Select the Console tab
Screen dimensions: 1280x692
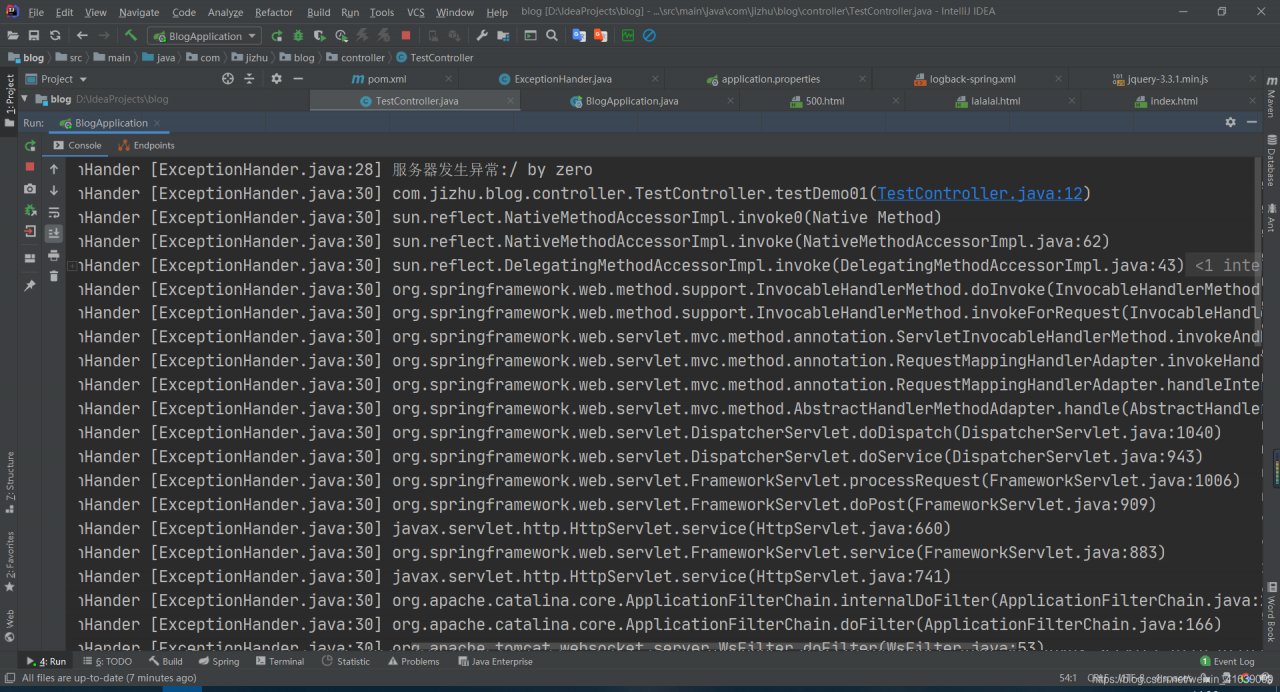coord(77,145)
